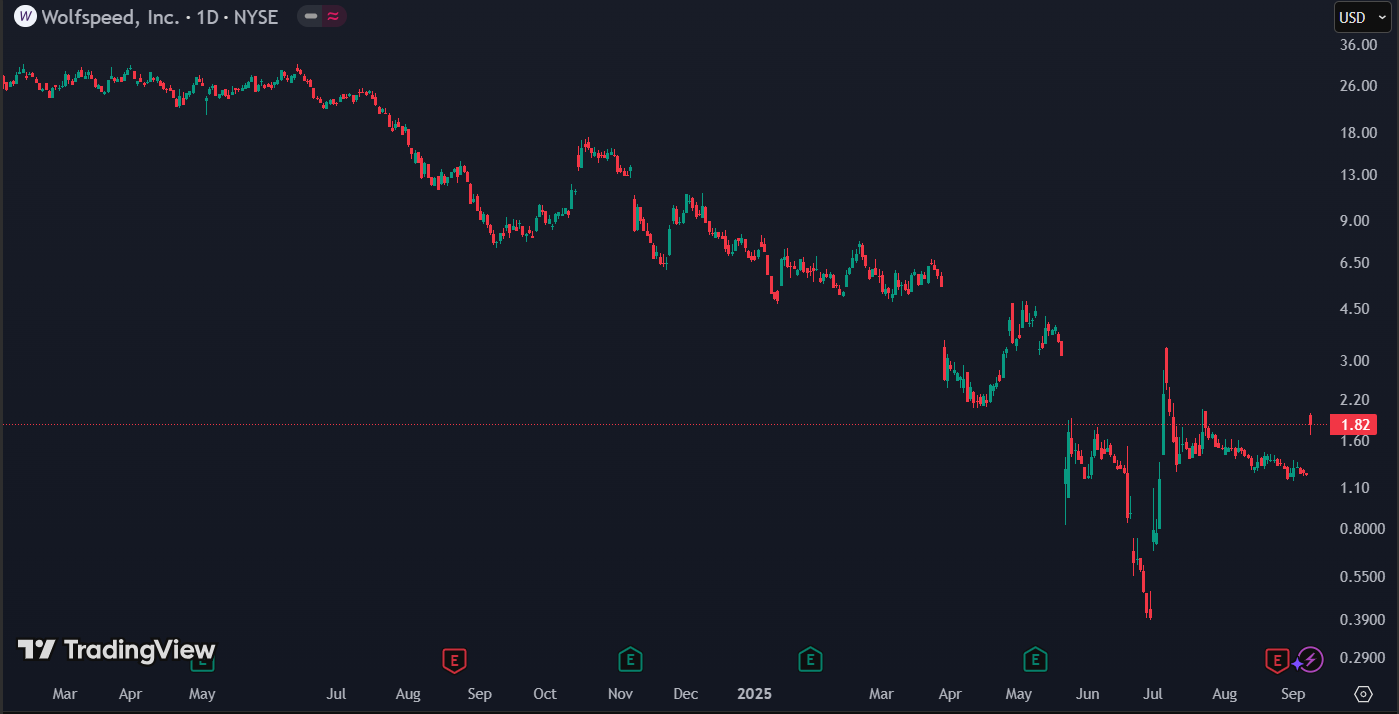This screenshot has width=1399, height=714.
Task: Click the 26.00 price axis label
Action: (1358, 86)
